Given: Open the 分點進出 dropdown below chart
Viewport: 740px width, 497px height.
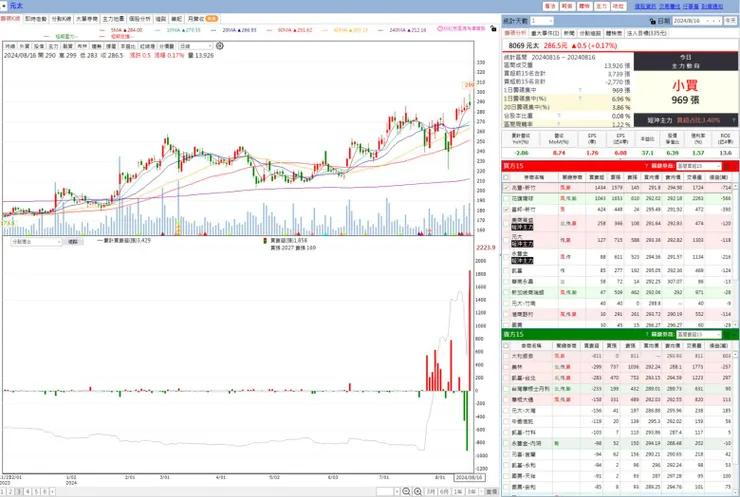Looking at the screenshot, I should (x=37, y=242).
